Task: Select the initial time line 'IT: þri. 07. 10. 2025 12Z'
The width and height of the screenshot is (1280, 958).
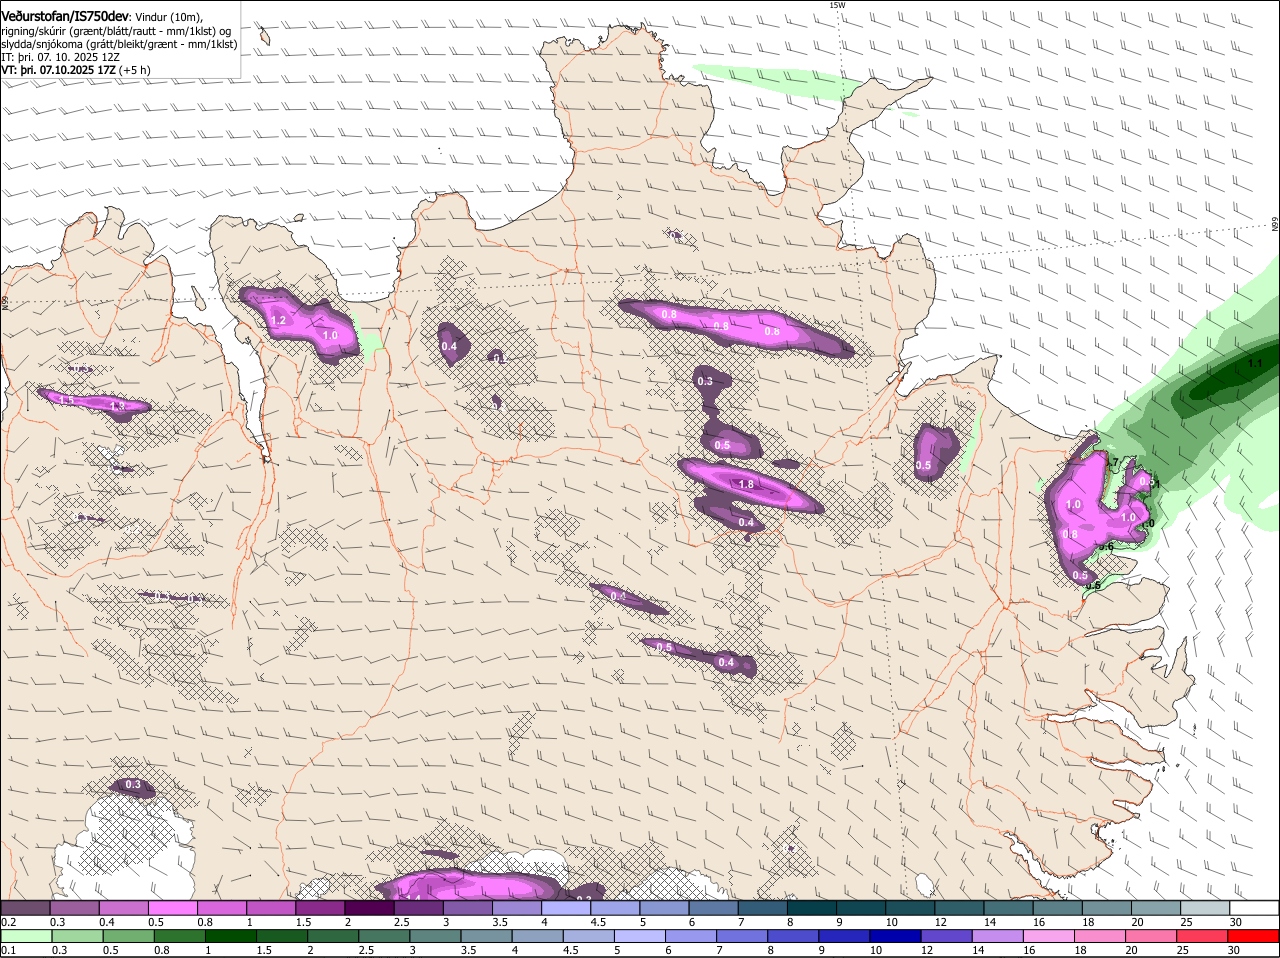Action: tap(60, 57)
